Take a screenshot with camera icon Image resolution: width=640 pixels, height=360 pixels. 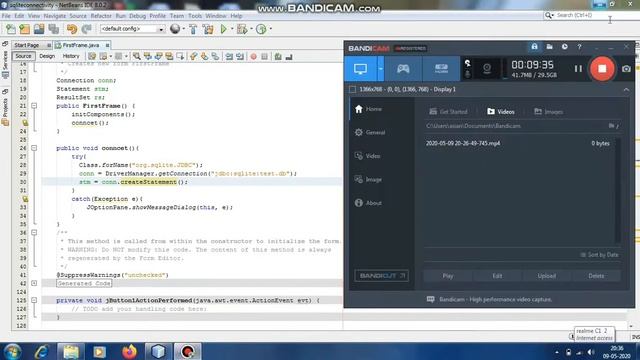tap(626, 69)
